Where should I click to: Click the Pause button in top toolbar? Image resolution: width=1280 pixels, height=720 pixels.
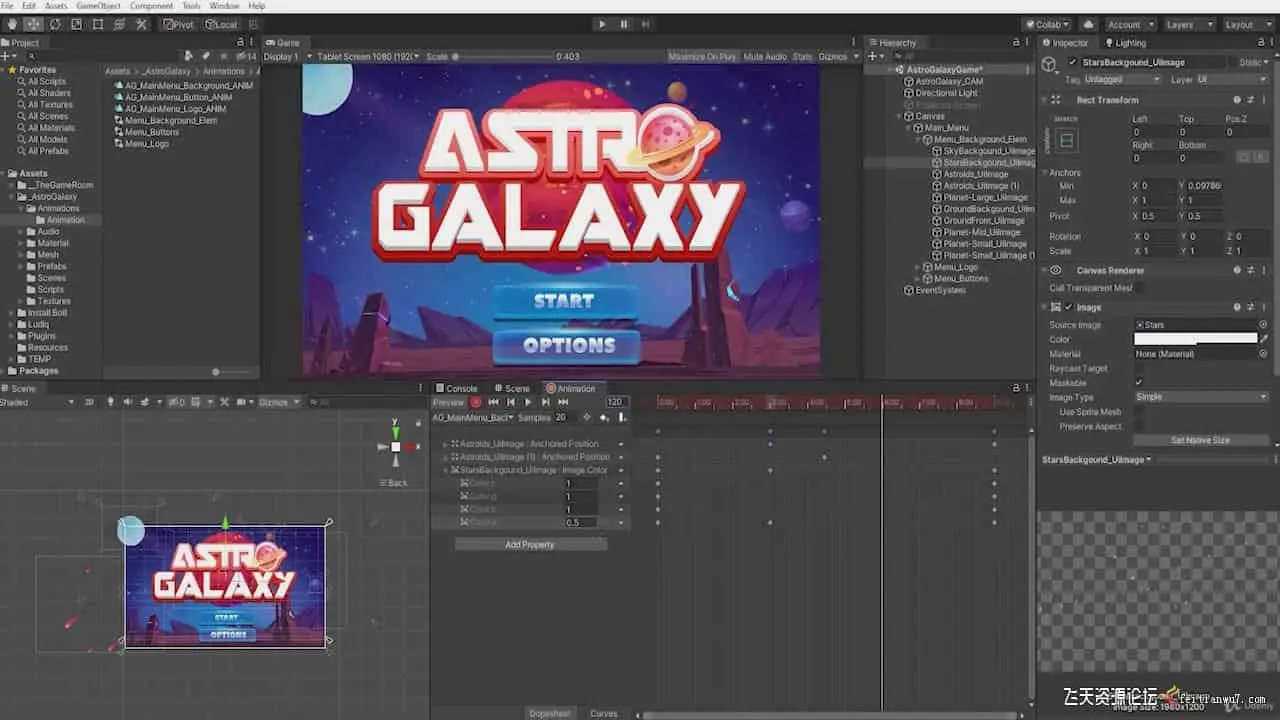tap(624, 24)
